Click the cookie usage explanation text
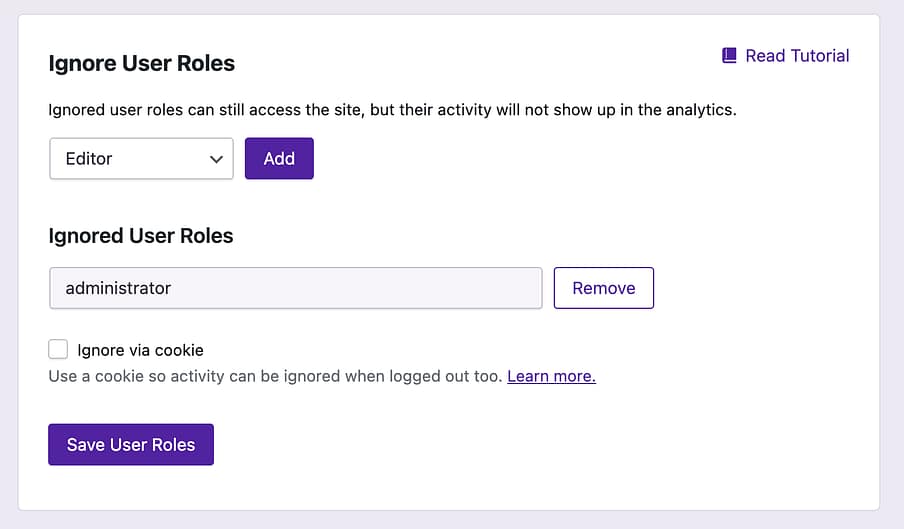904x529 pixels. point(275,377)
